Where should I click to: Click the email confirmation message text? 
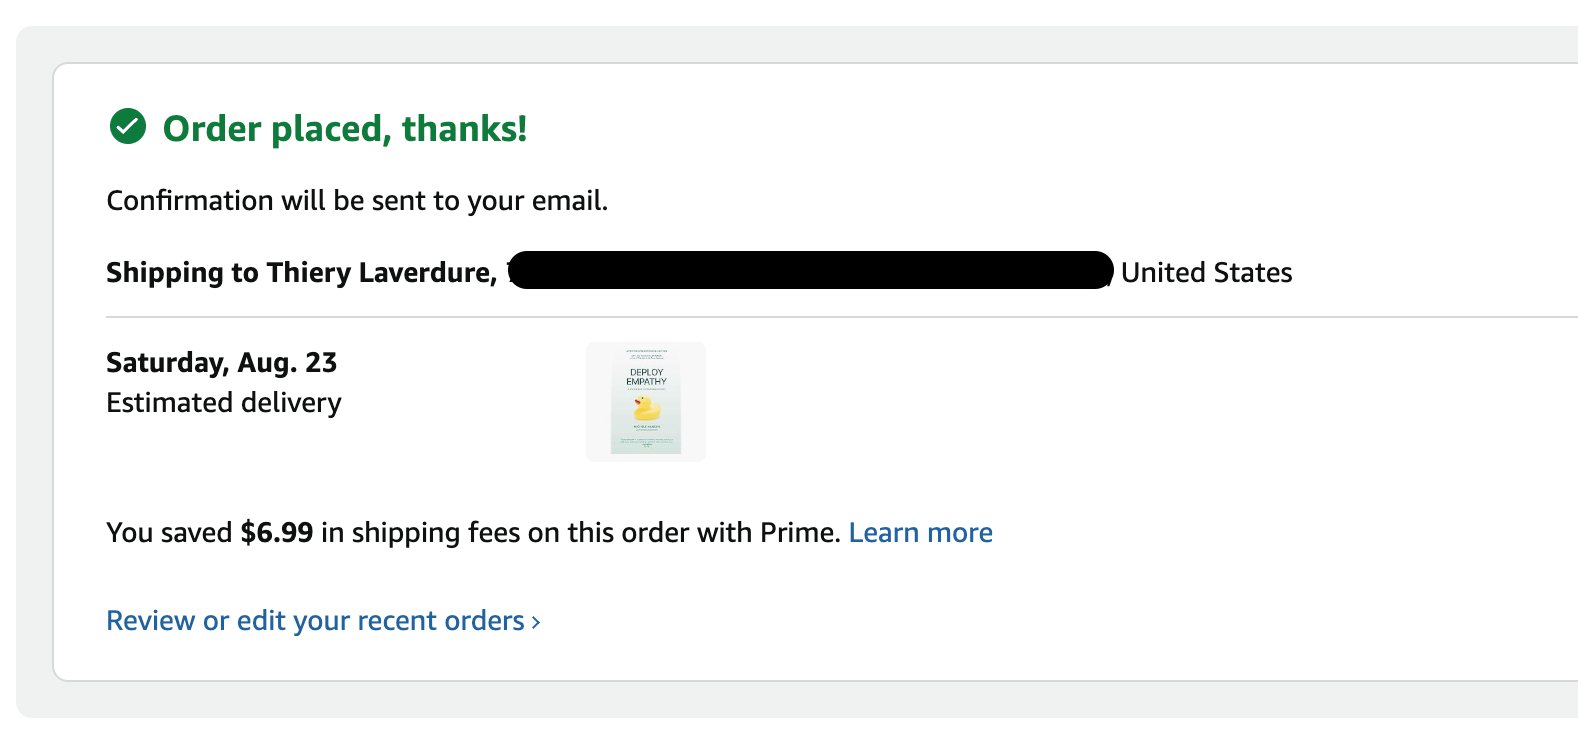click(x=357, y=201)
